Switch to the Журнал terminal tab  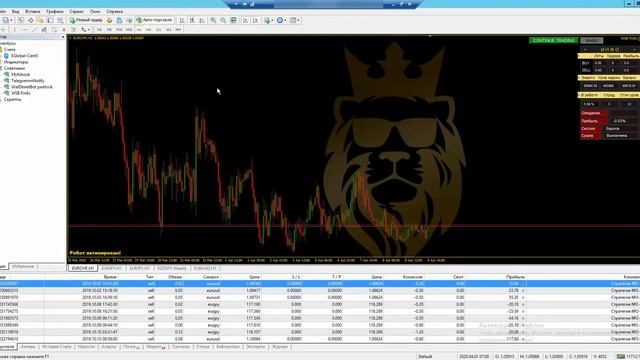280,347
